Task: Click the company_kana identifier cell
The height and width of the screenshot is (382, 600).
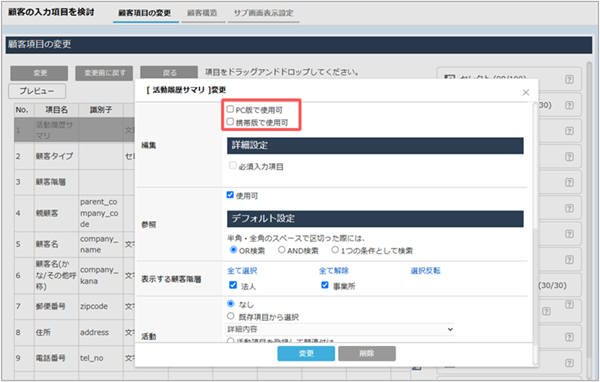Action: (x=101, y=276)
